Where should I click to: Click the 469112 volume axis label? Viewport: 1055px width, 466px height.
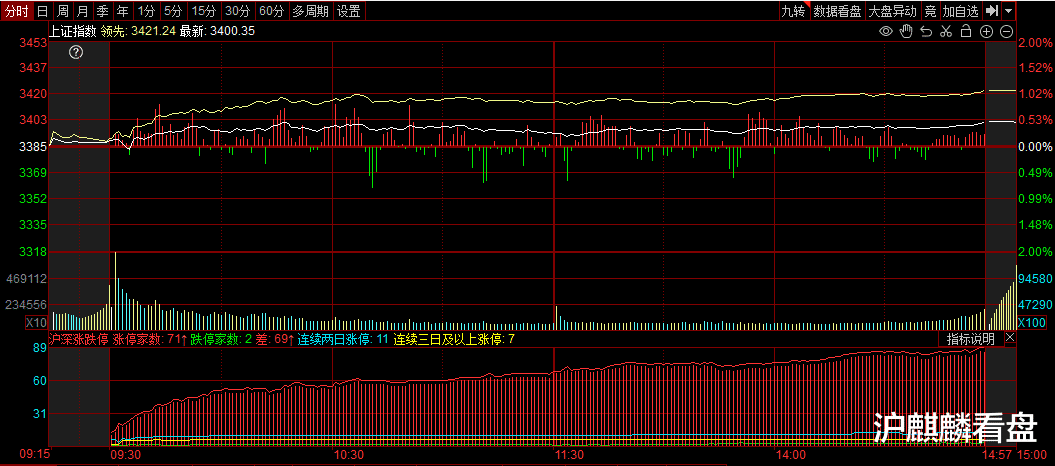pyautogui.click(x=27, y=278)
